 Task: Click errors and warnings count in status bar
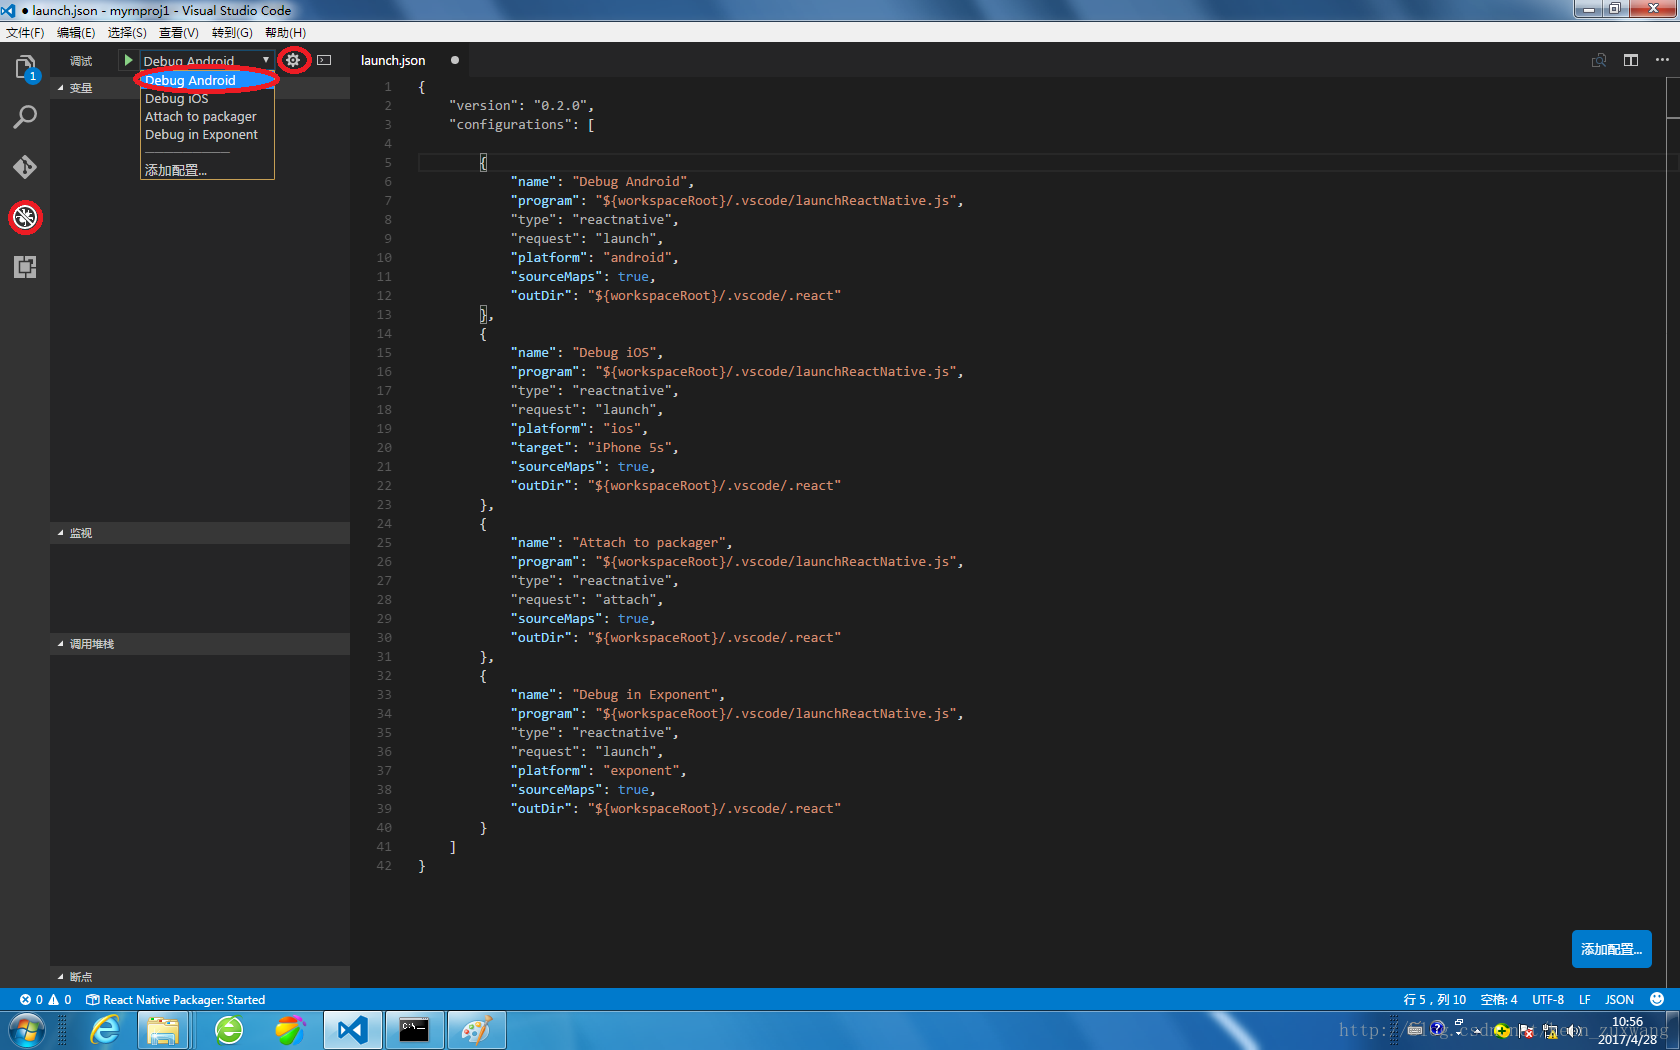click(x=46, y=999)
